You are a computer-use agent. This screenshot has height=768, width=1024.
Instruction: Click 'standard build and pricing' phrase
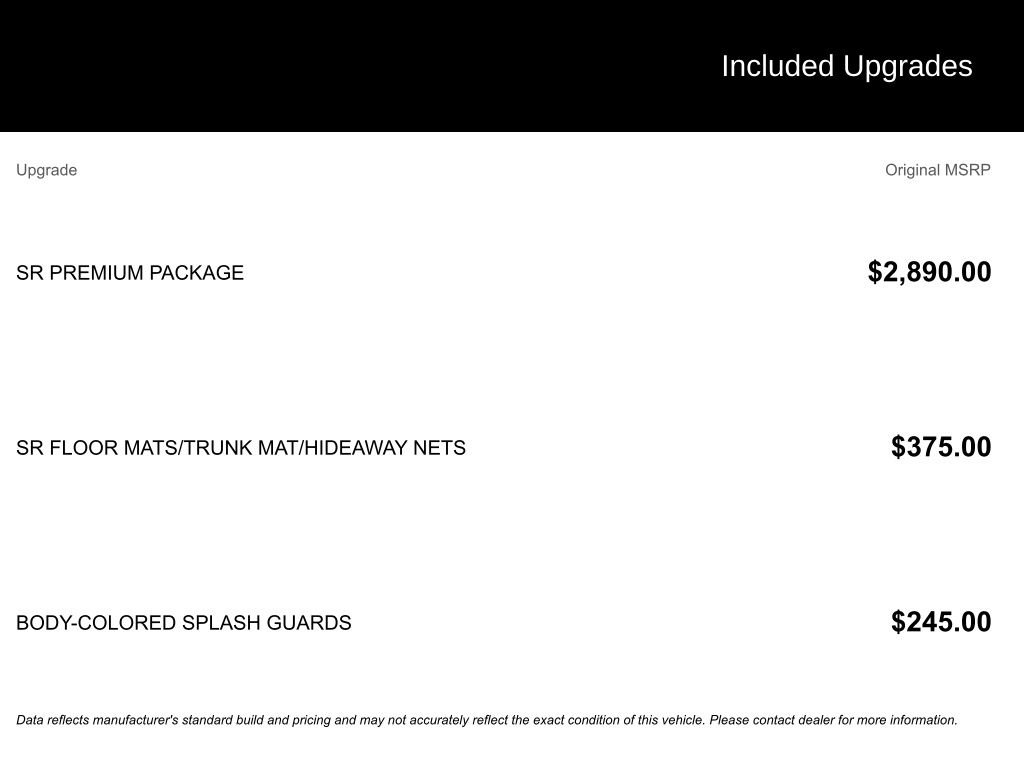click(x=257, y=720)
